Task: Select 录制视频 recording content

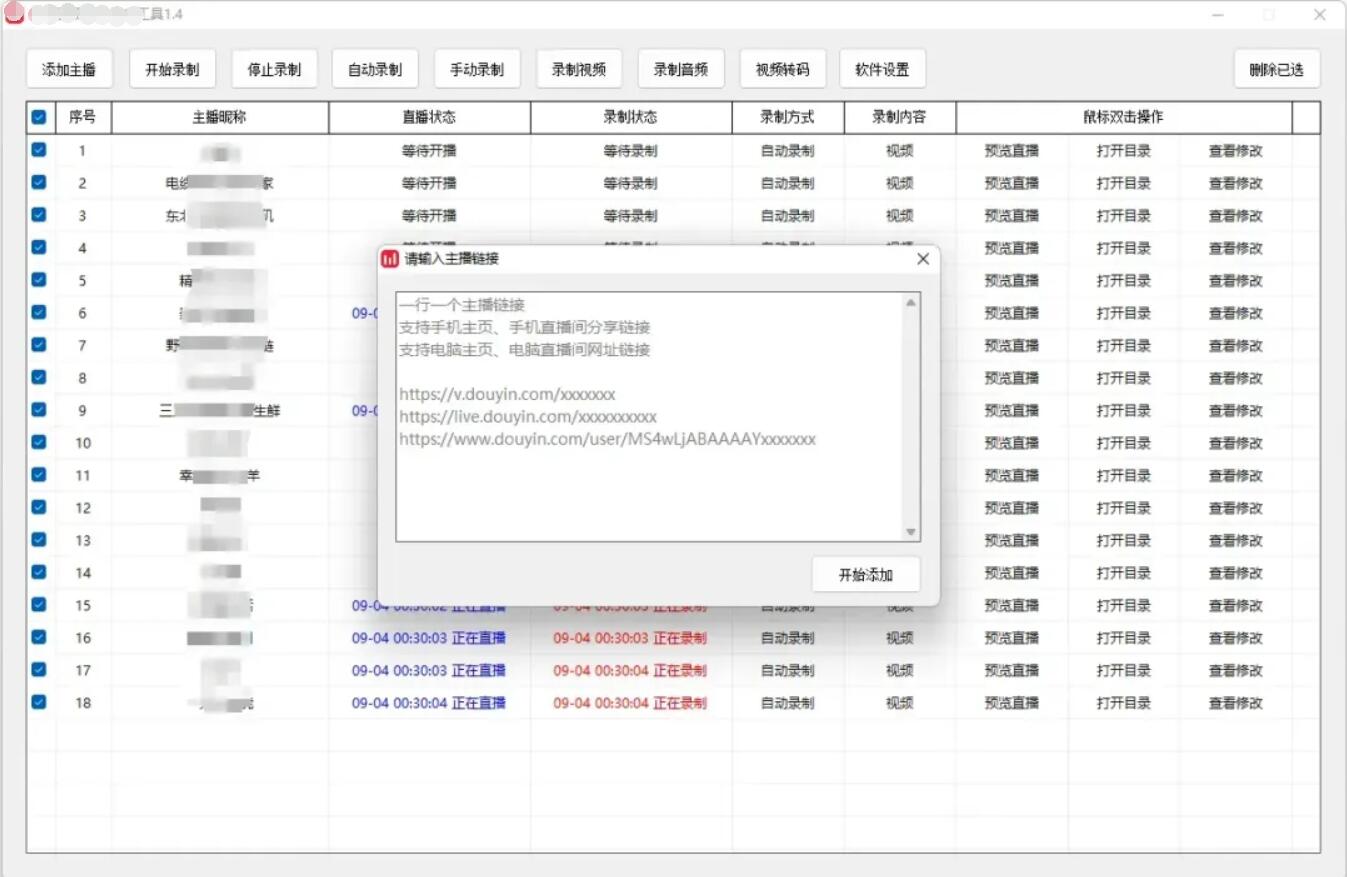Action: coord(579,68)
